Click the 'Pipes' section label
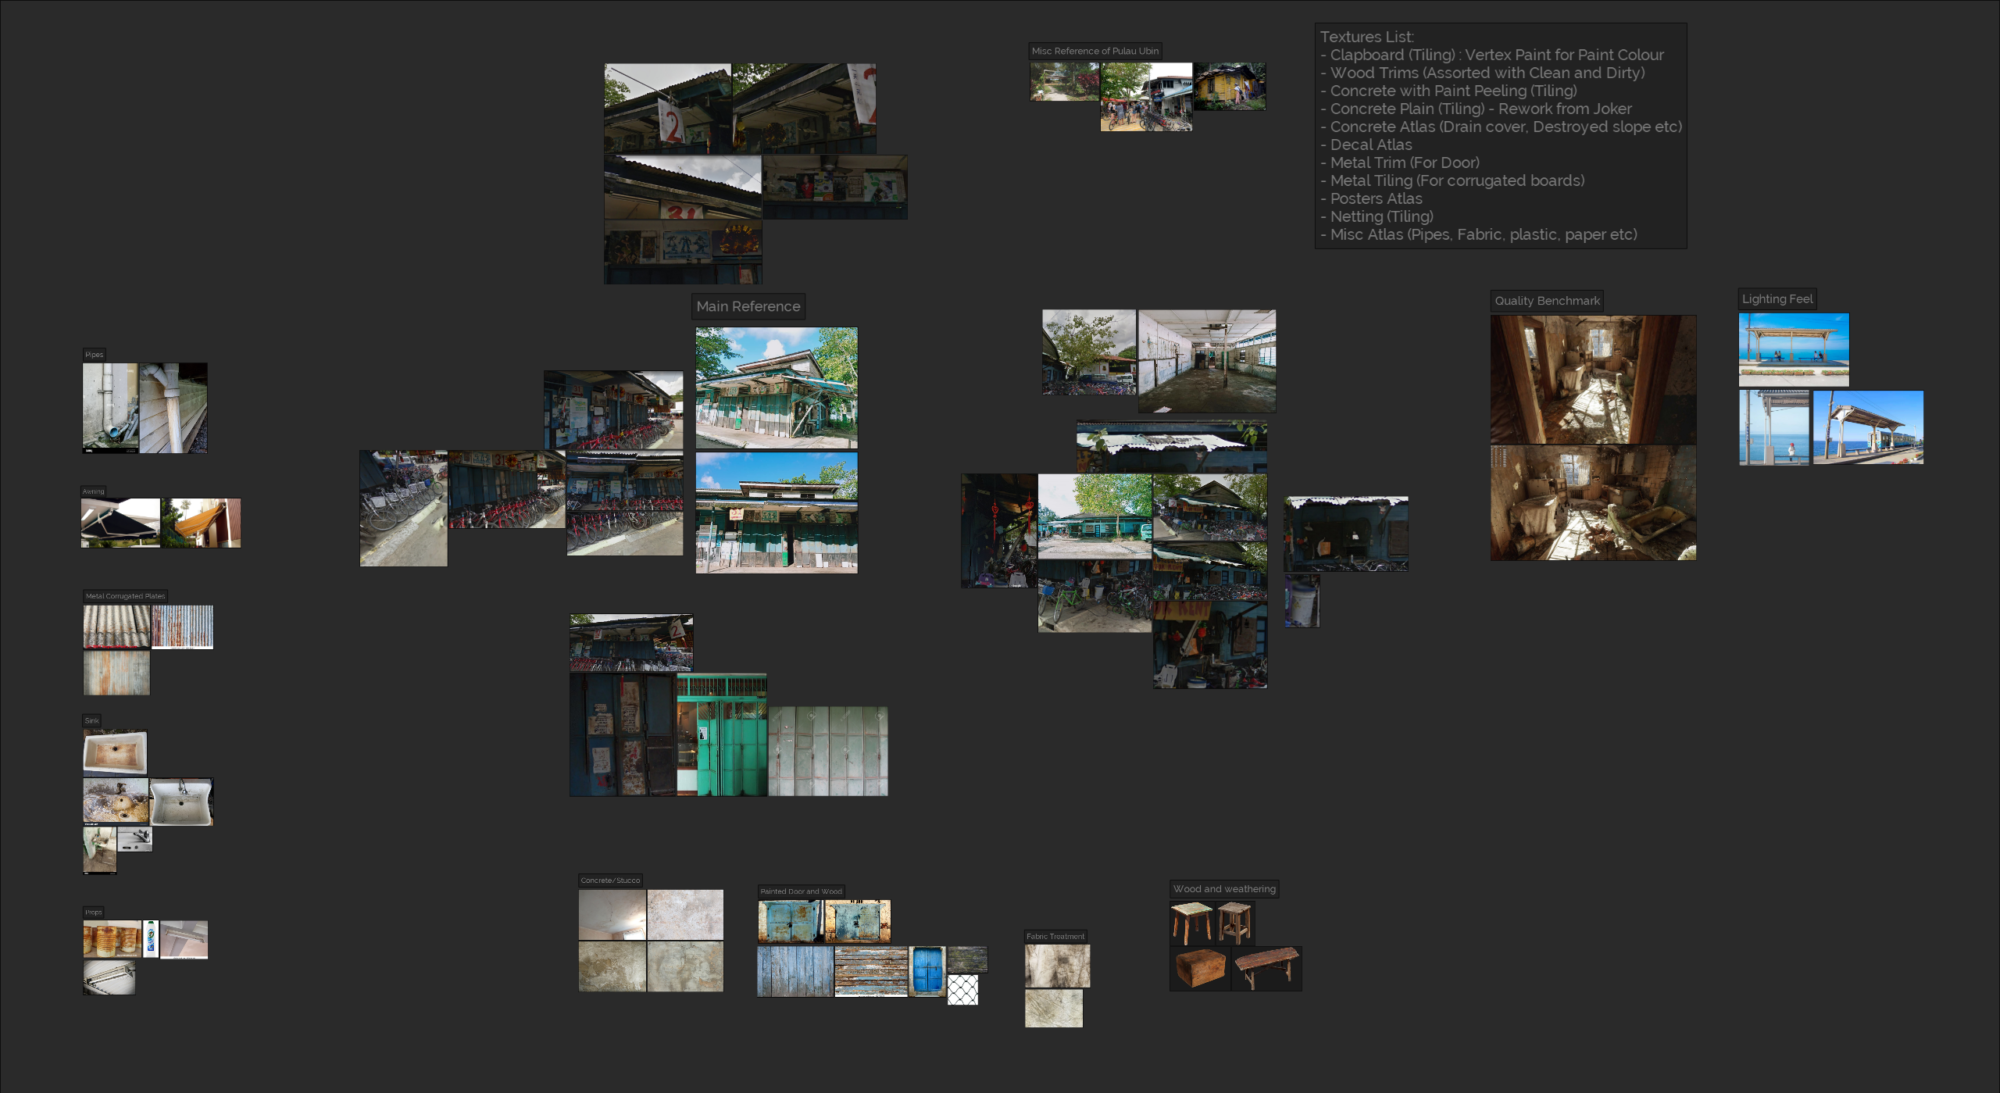Viewport: 2000px width, 1093px height. pos(95,353)
